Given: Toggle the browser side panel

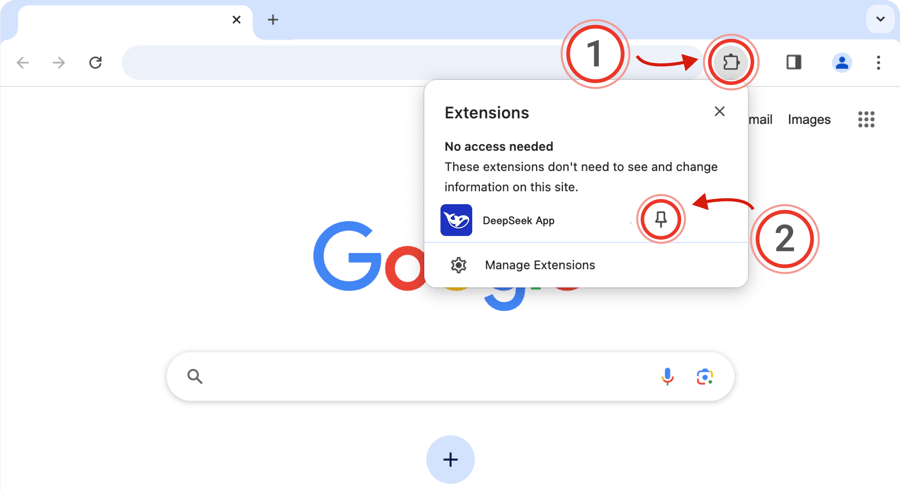Looking at the screenshot, I should coord(794,62).
